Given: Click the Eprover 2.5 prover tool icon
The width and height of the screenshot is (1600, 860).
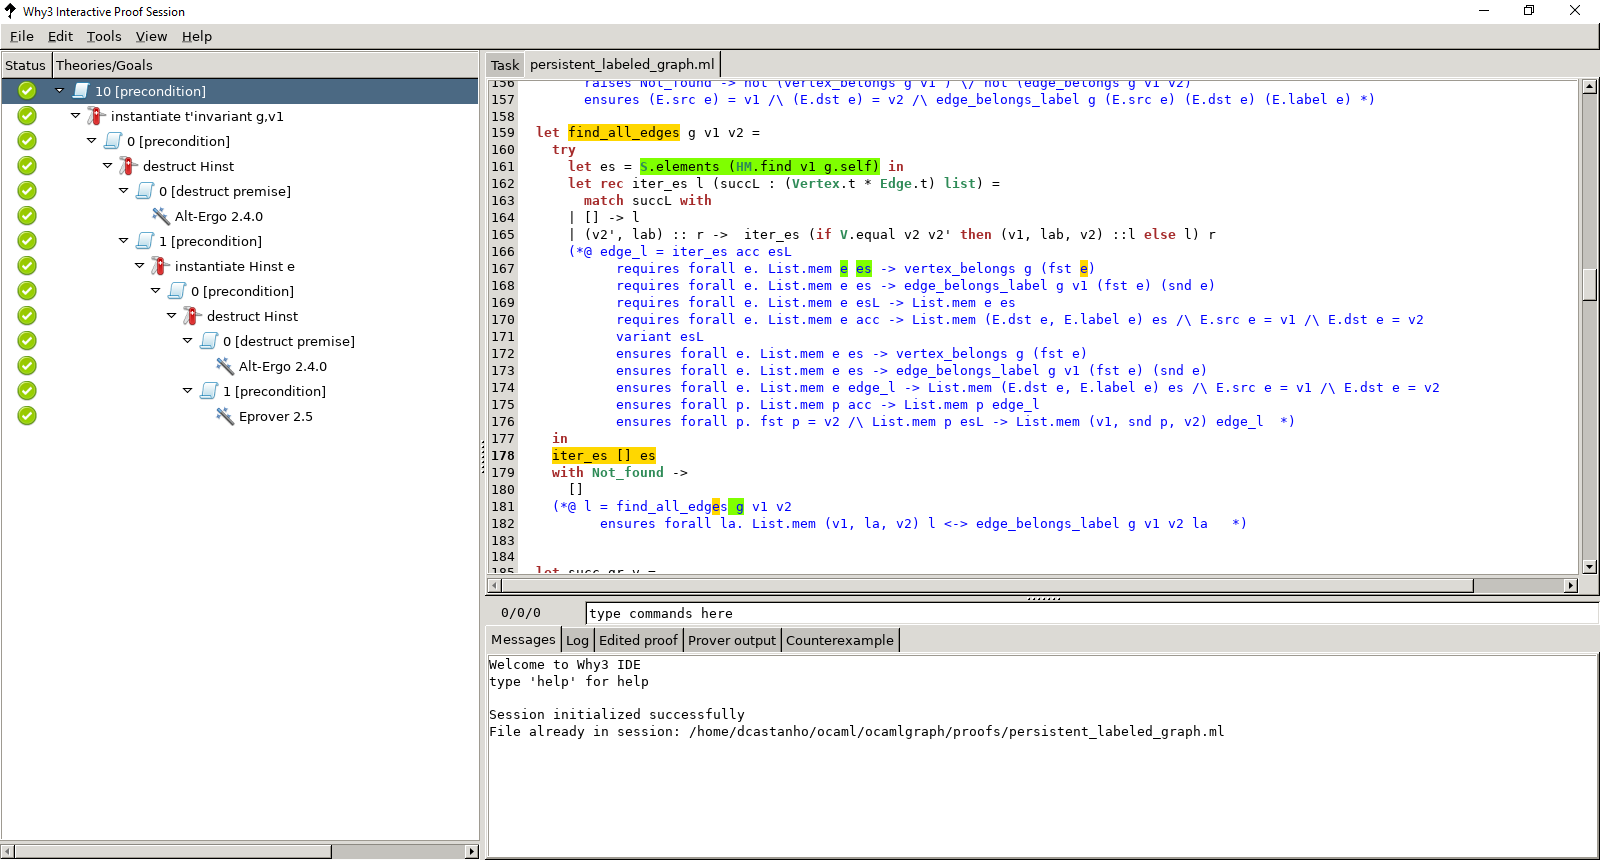Looking at the screenshot, I should (x=225, y=416).
